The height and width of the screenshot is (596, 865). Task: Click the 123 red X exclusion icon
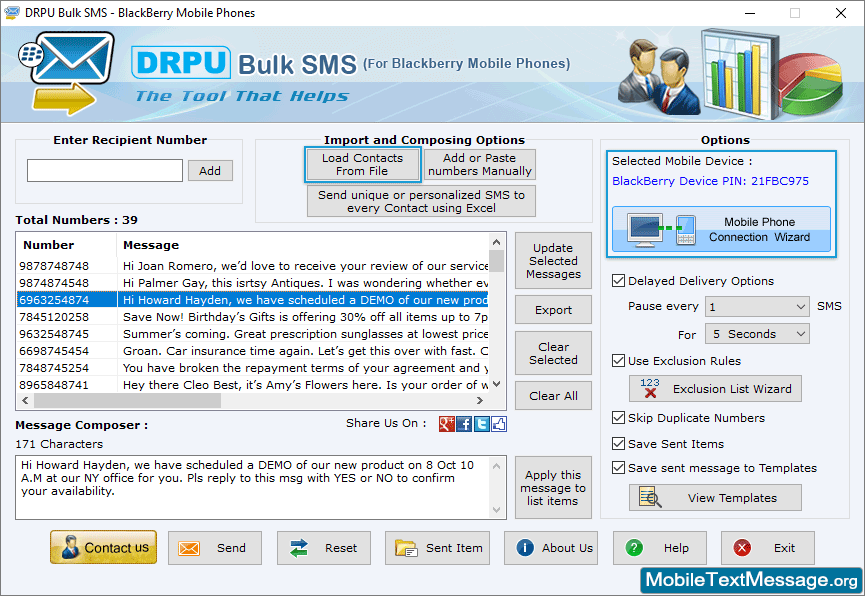650,388
